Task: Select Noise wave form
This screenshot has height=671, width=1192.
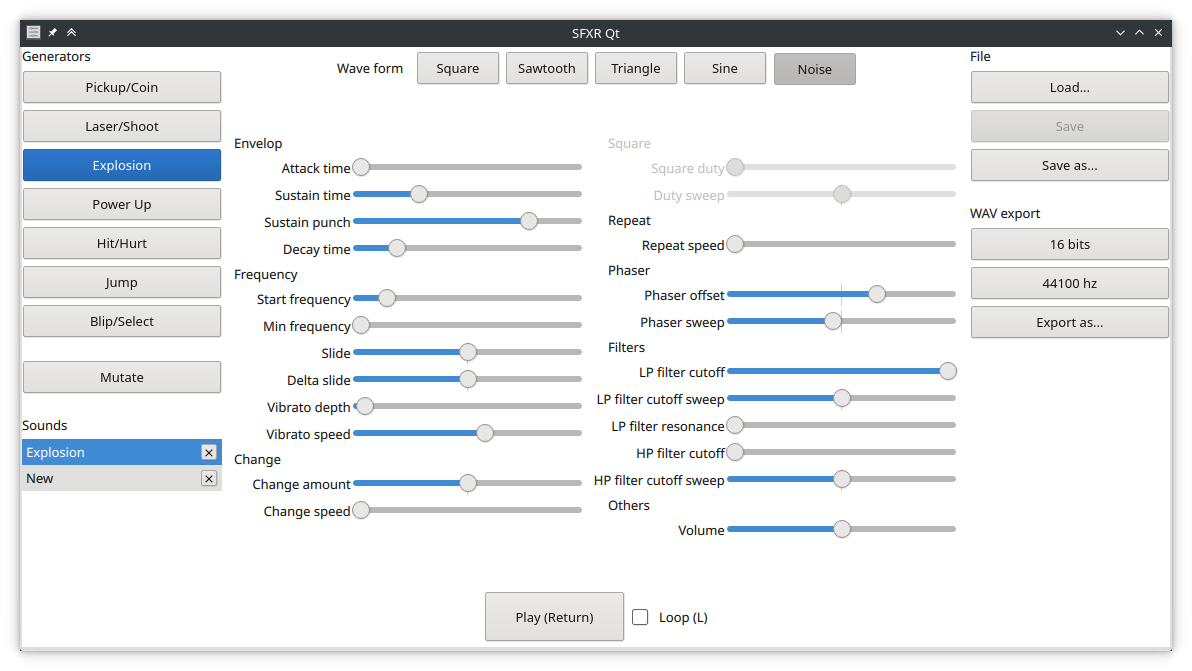Action: 814,69
